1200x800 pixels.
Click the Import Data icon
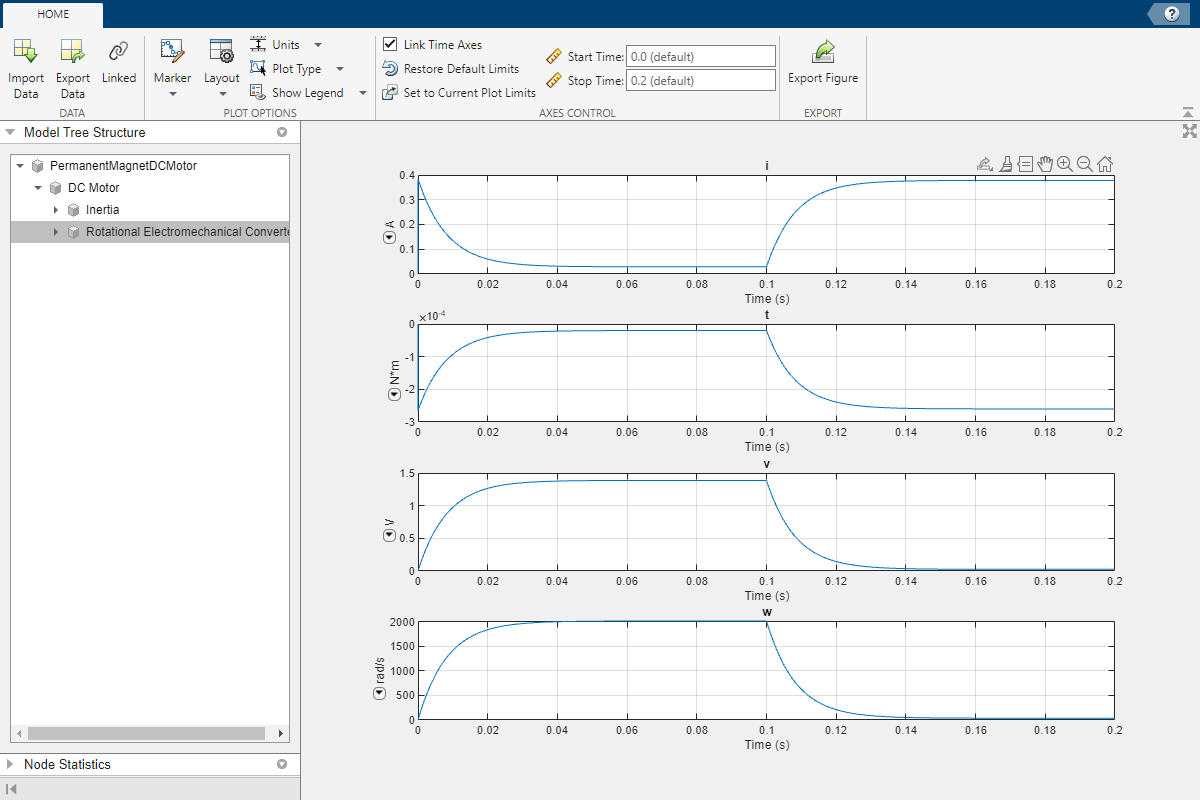click(x=26, y=52)
